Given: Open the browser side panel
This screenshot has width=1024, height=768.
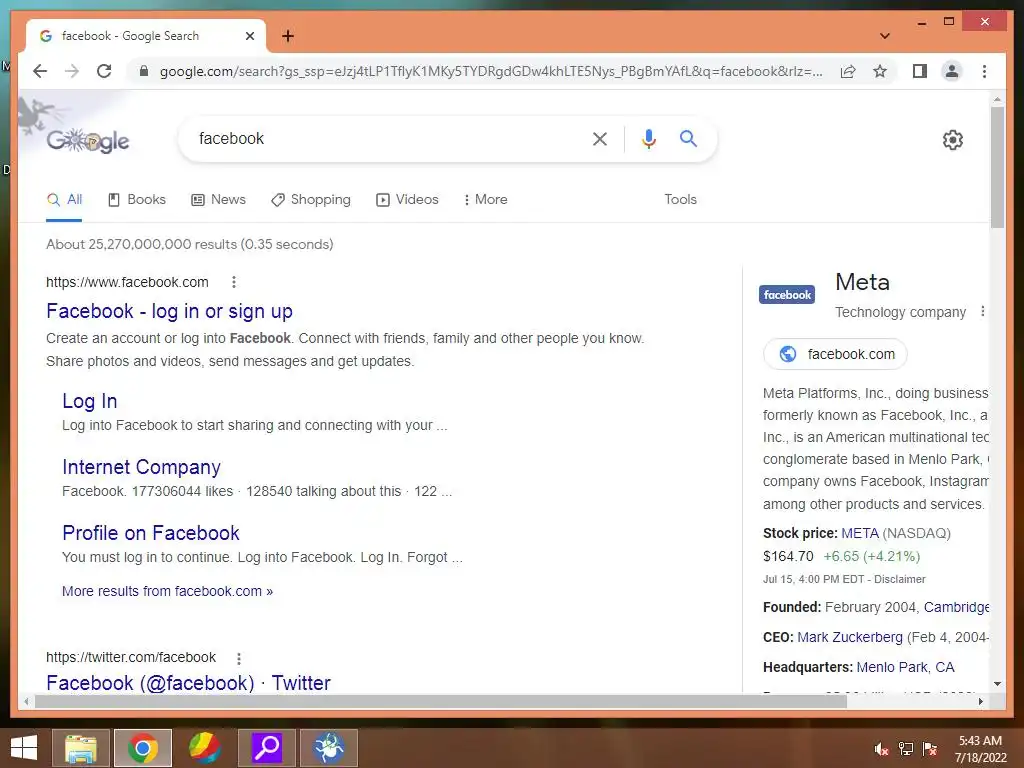Looking at the screenshot, I should (920, 71).
